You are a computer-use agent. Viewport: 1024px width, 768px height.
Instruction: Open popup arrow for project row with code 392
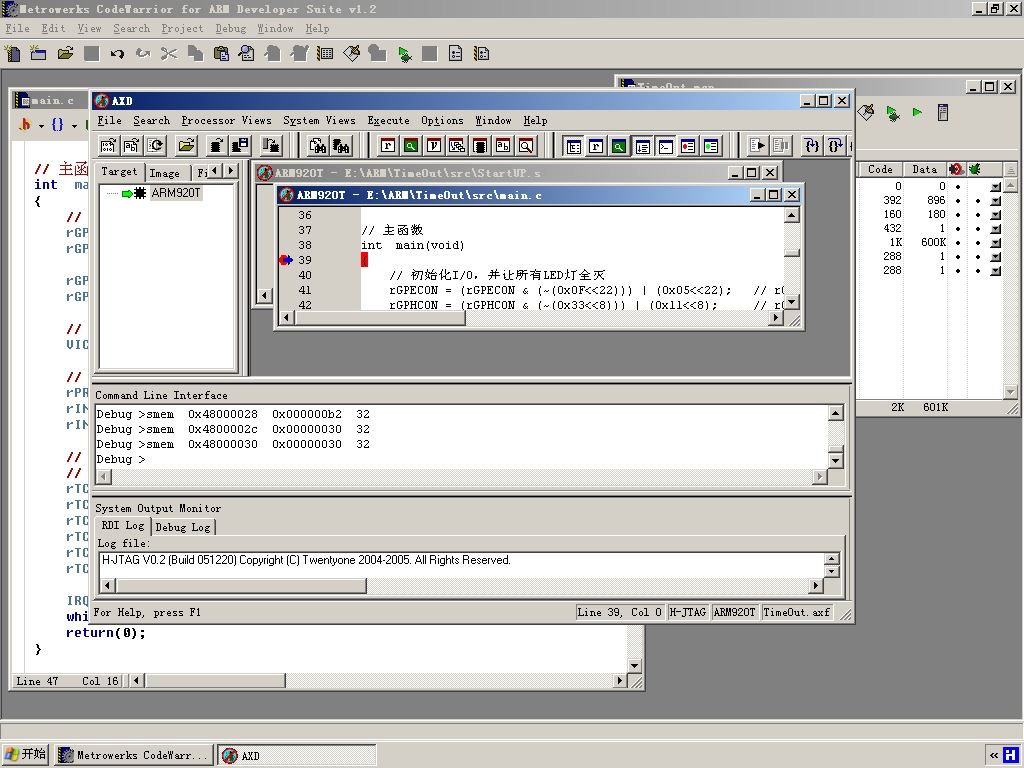tap(995, 200)
